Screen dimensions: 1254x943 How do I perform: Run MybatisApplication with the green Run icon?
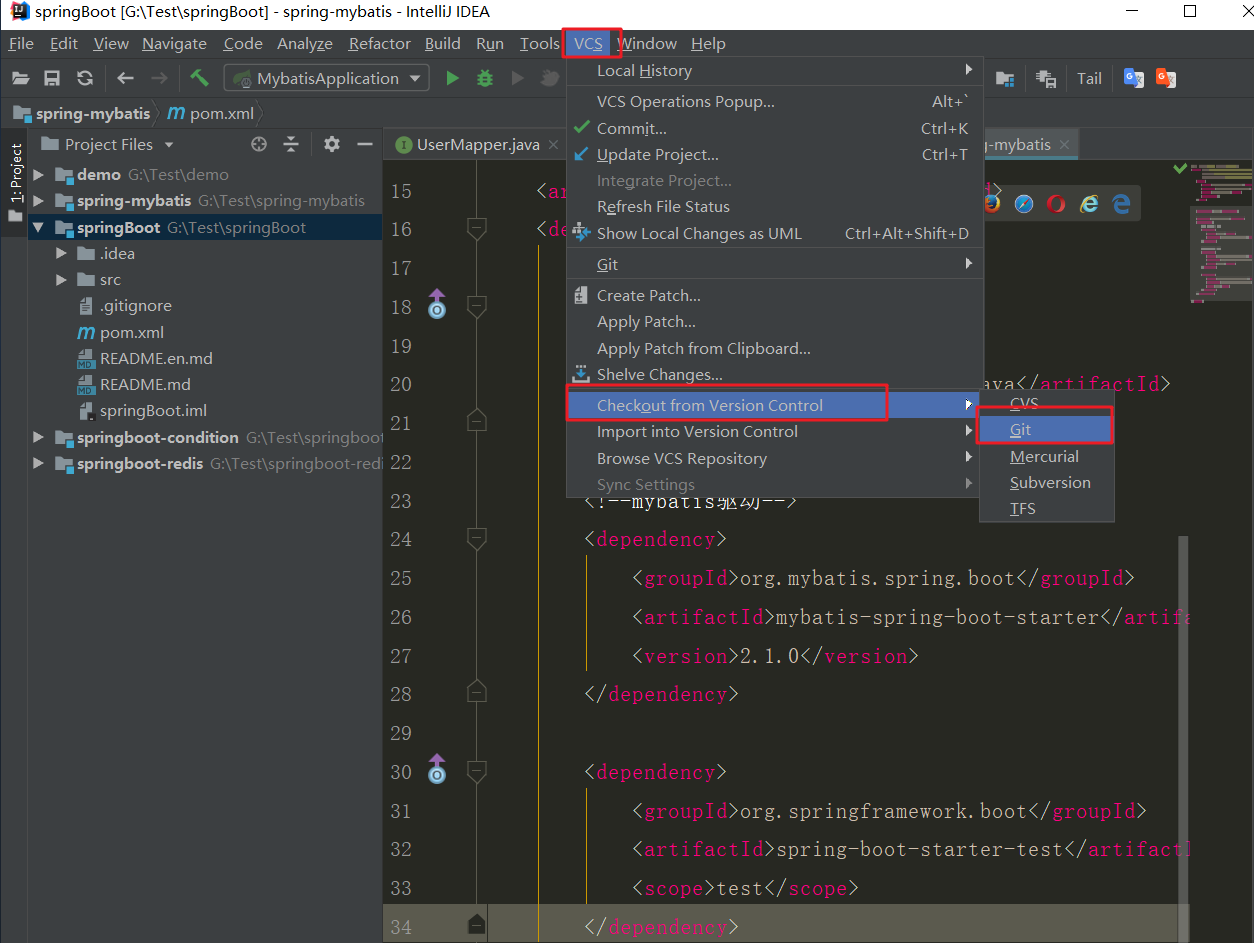point(452,77)
